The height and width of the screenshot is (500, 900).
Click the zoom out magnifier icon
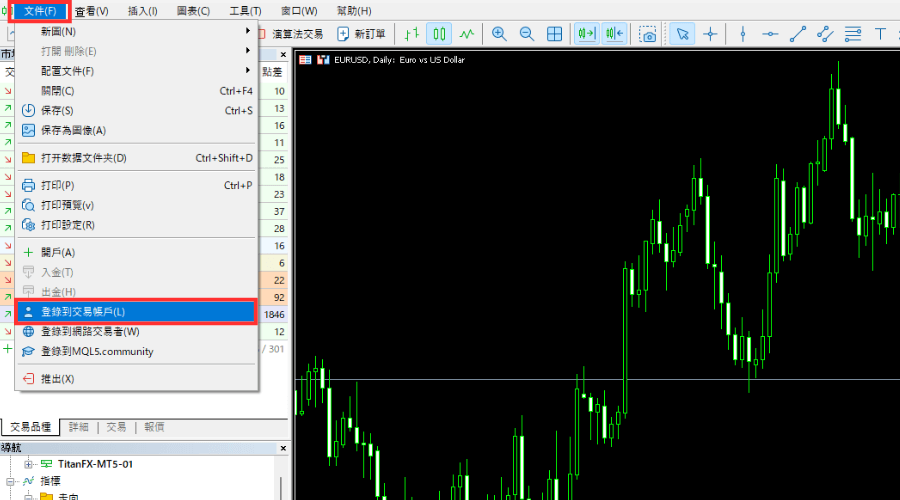tap(526, 34)
